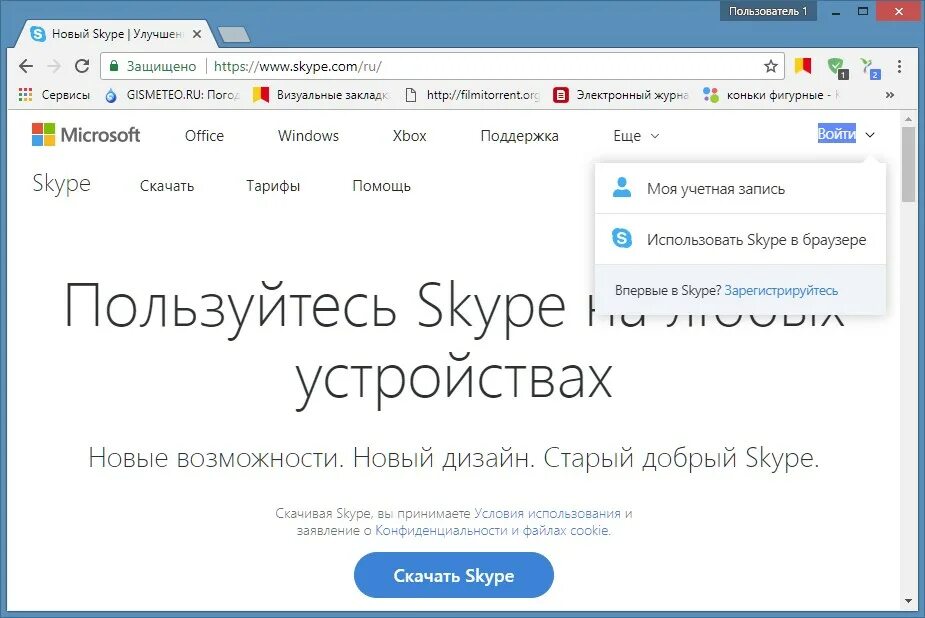Click the browser forward arrow
The image size is (925, 618).
[x=54, y=66]
